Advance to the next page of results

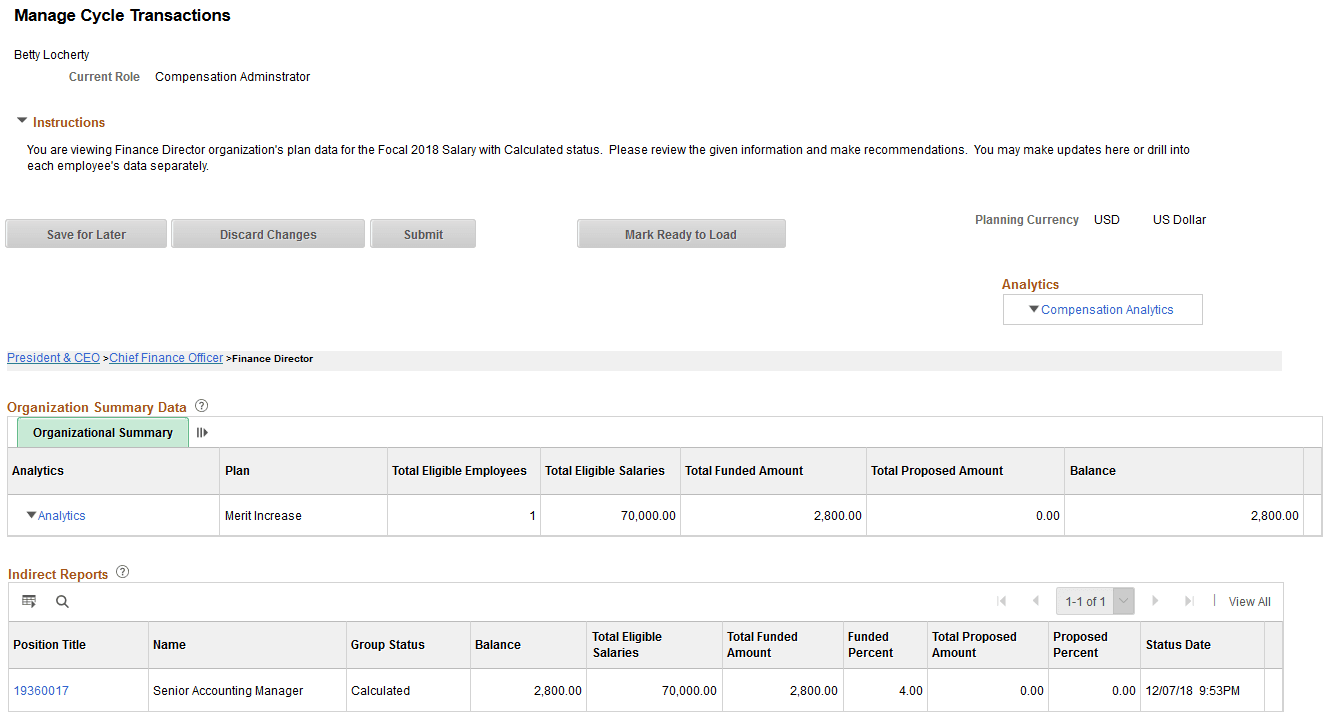click(1156, 601)
